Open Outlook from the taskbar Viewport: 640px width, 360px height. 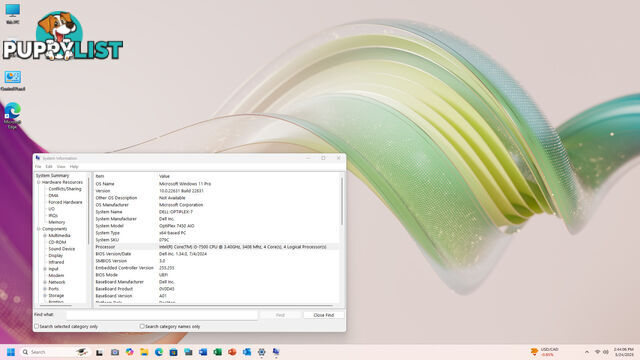click(247, 352)
